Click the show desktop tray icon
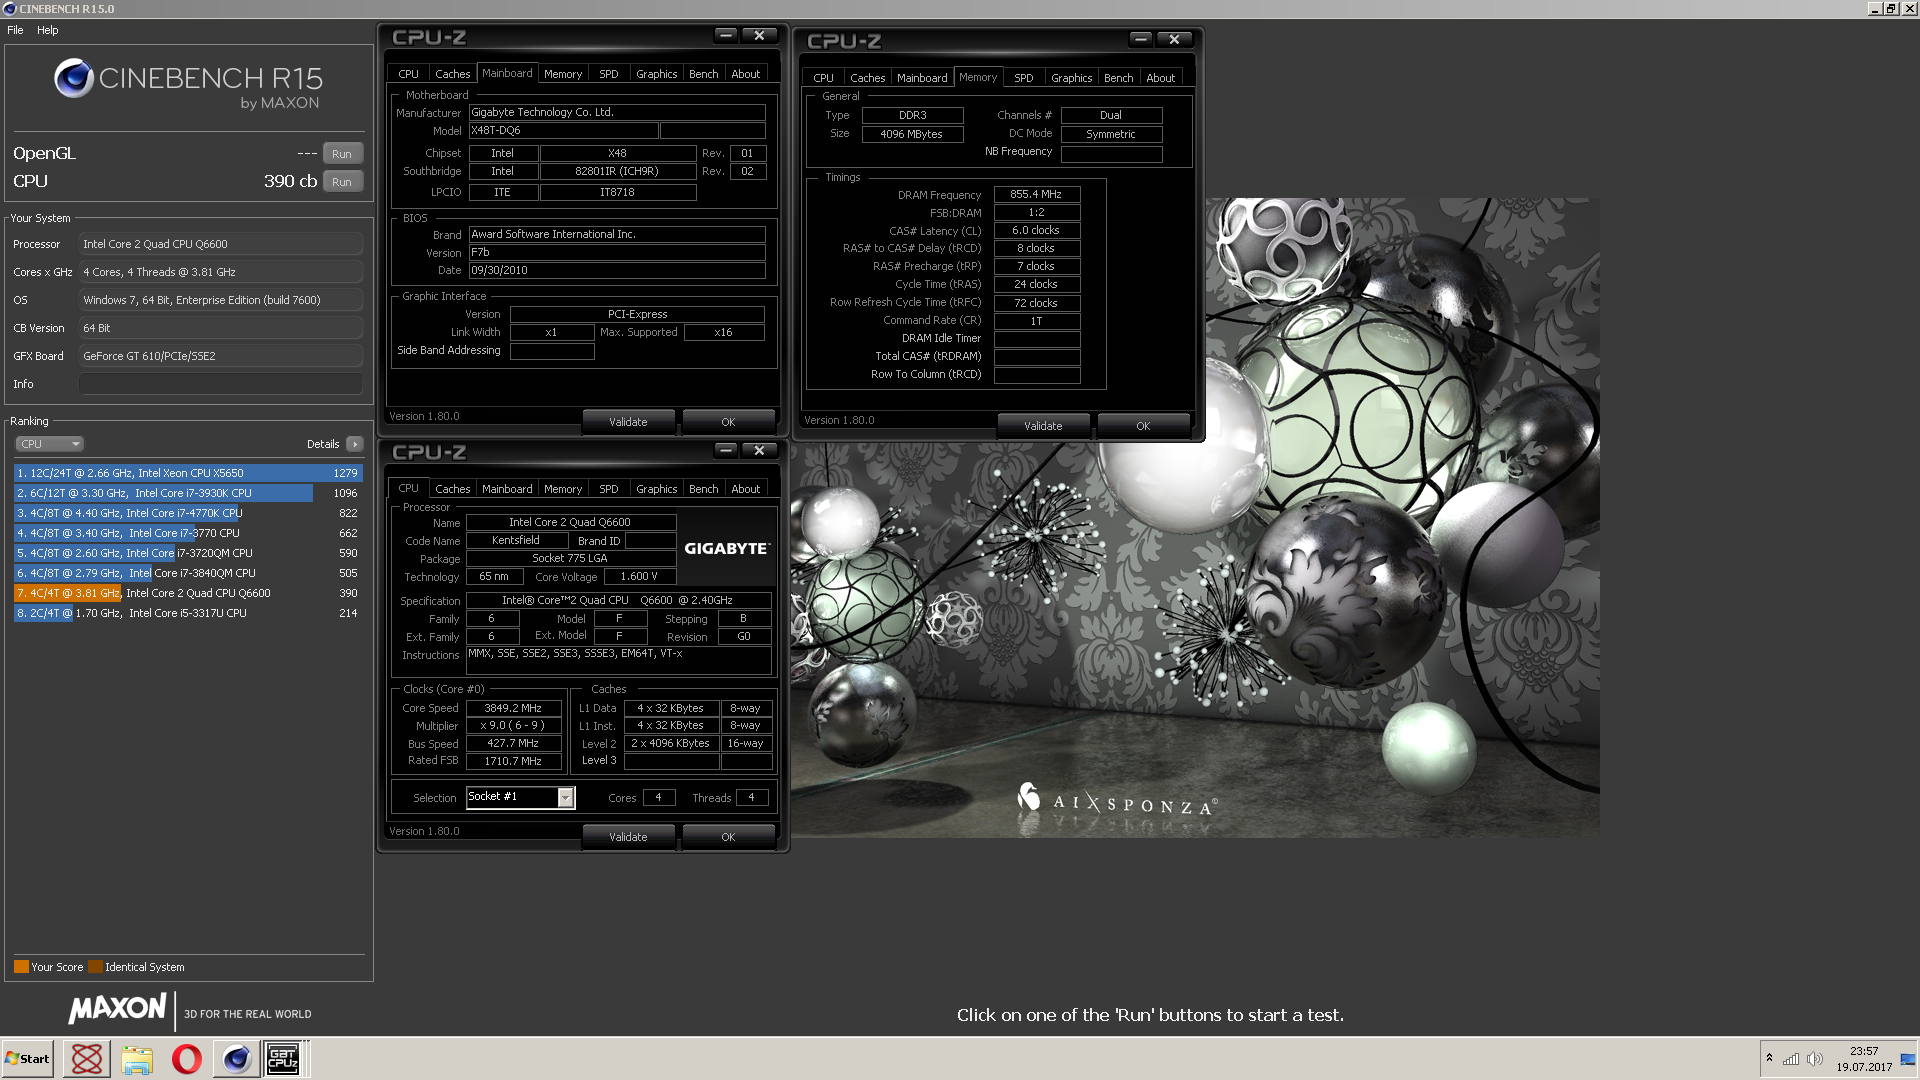Viewport: 1920px width, 1080px height. click(1908, 1059)
